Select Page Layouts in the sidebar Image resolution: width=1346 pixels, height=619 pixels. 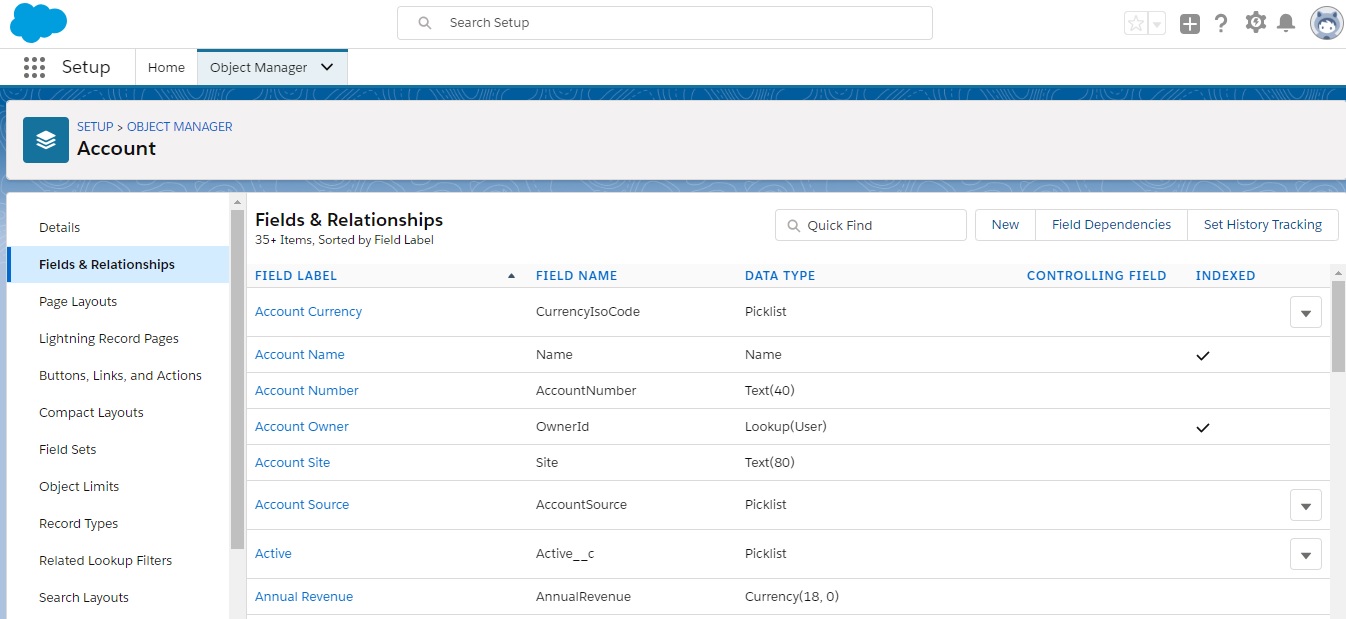pyautogui.click(x=78, y=301)
